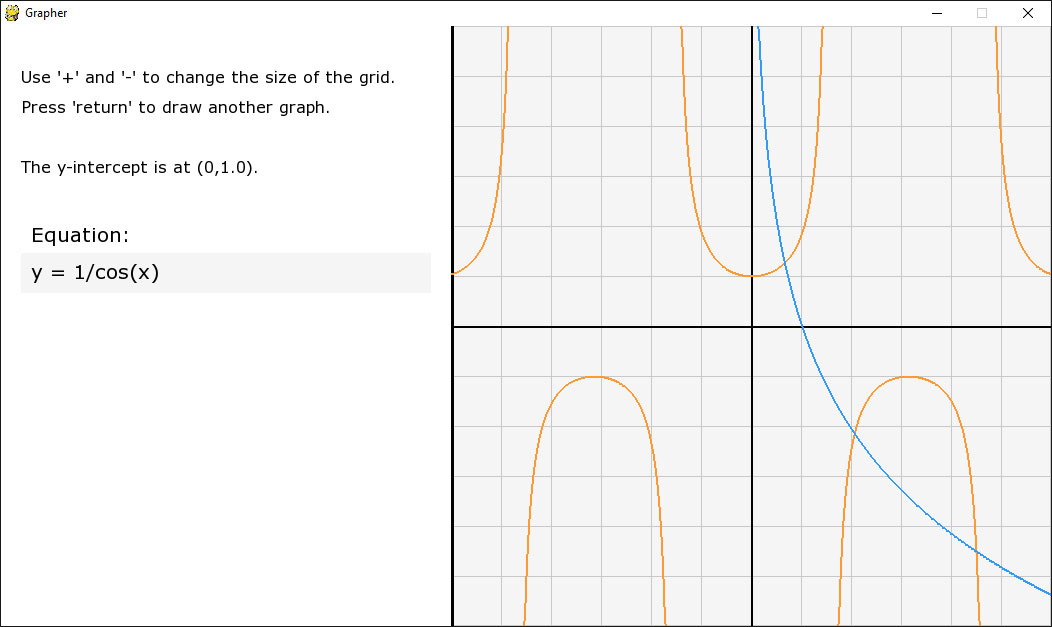1052x627 pixels.
Task: Click the vertical y-axis line below origin
Action: point(752,477)
